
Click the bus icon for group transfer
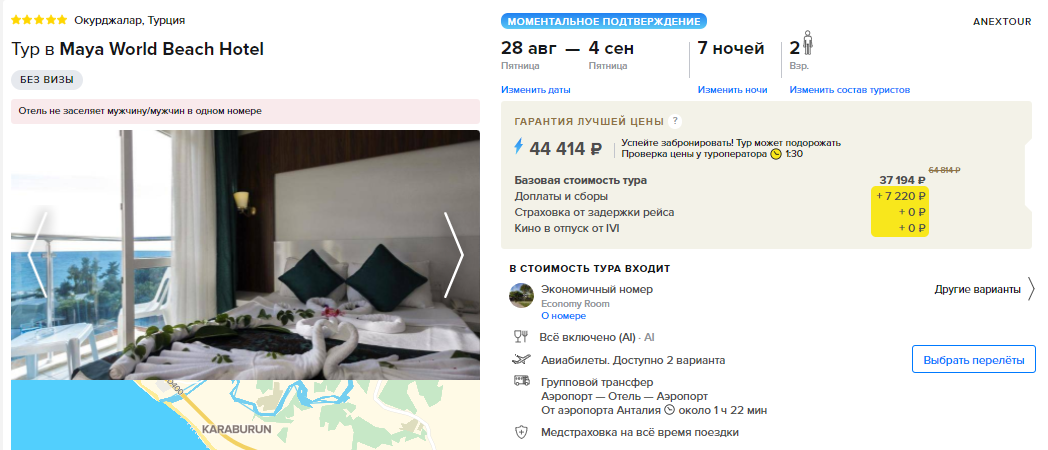tap(521, 382)
